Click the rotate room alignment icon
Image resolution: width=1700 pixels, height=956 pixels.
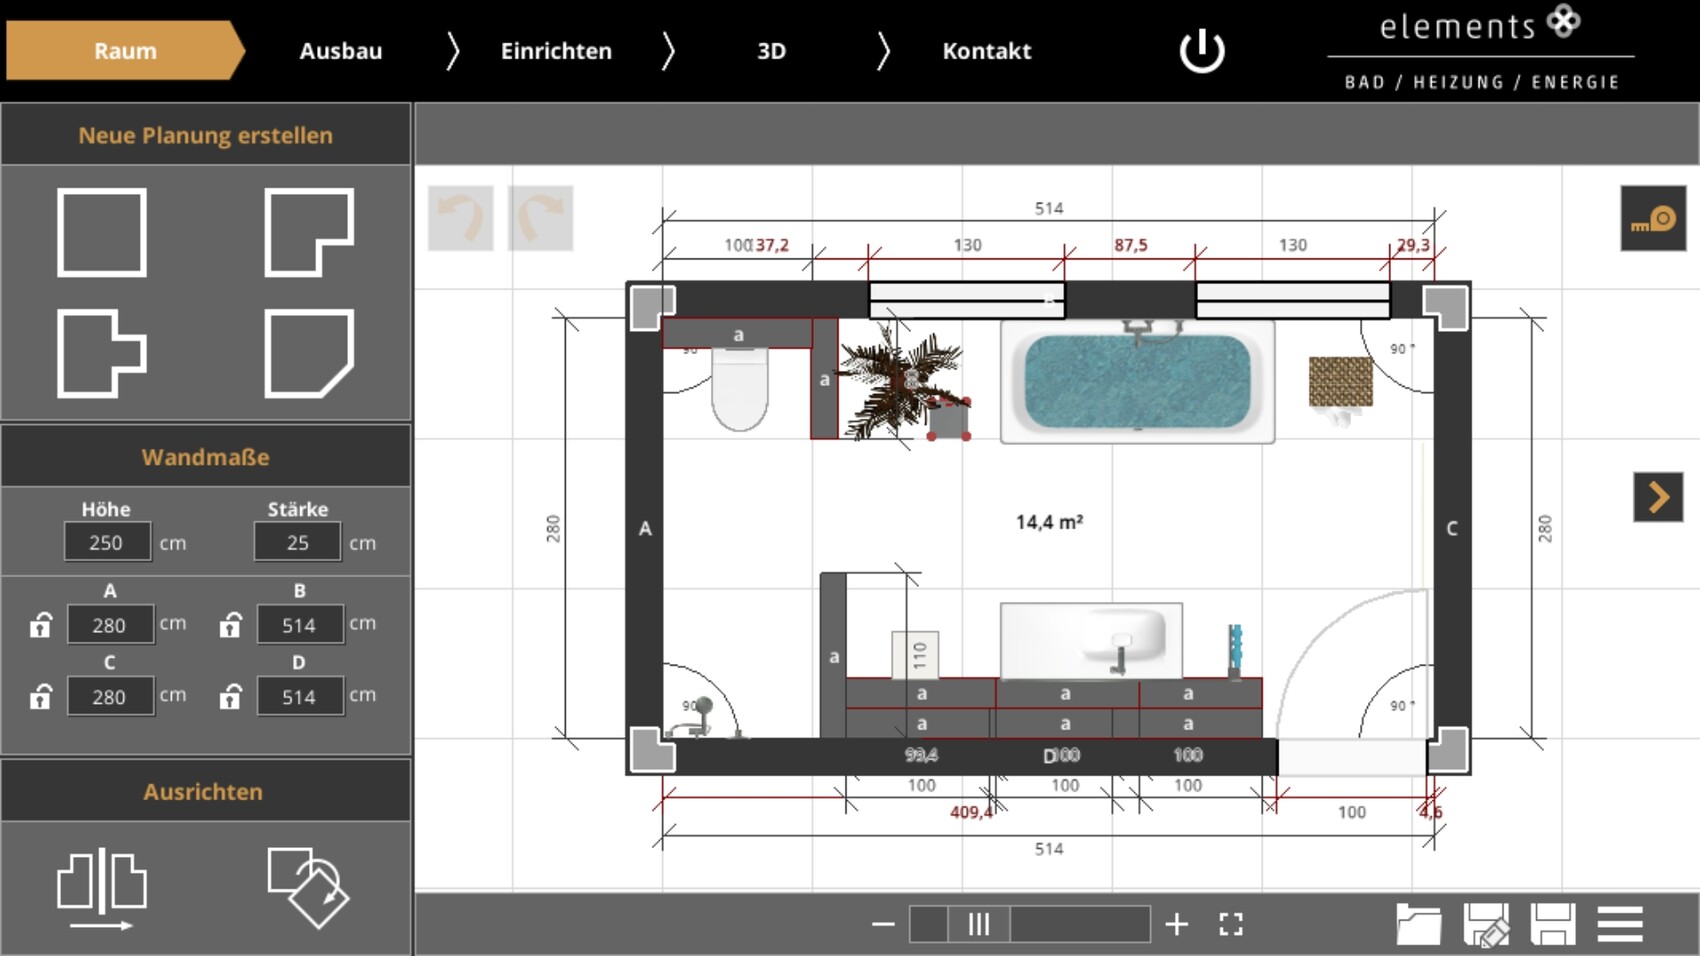(308, 888)
